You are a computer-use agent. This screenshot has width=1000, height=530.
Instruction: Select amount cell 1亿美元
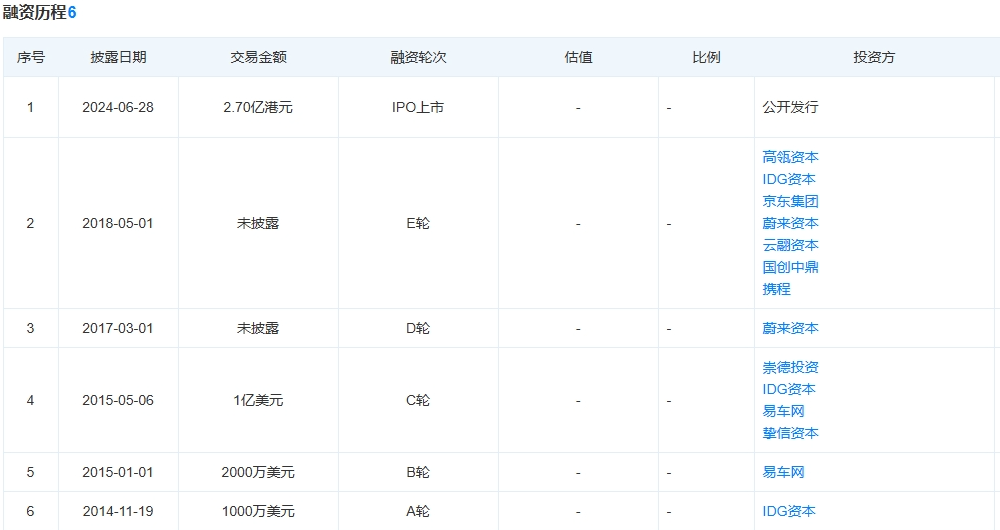[x=258, y=400]
